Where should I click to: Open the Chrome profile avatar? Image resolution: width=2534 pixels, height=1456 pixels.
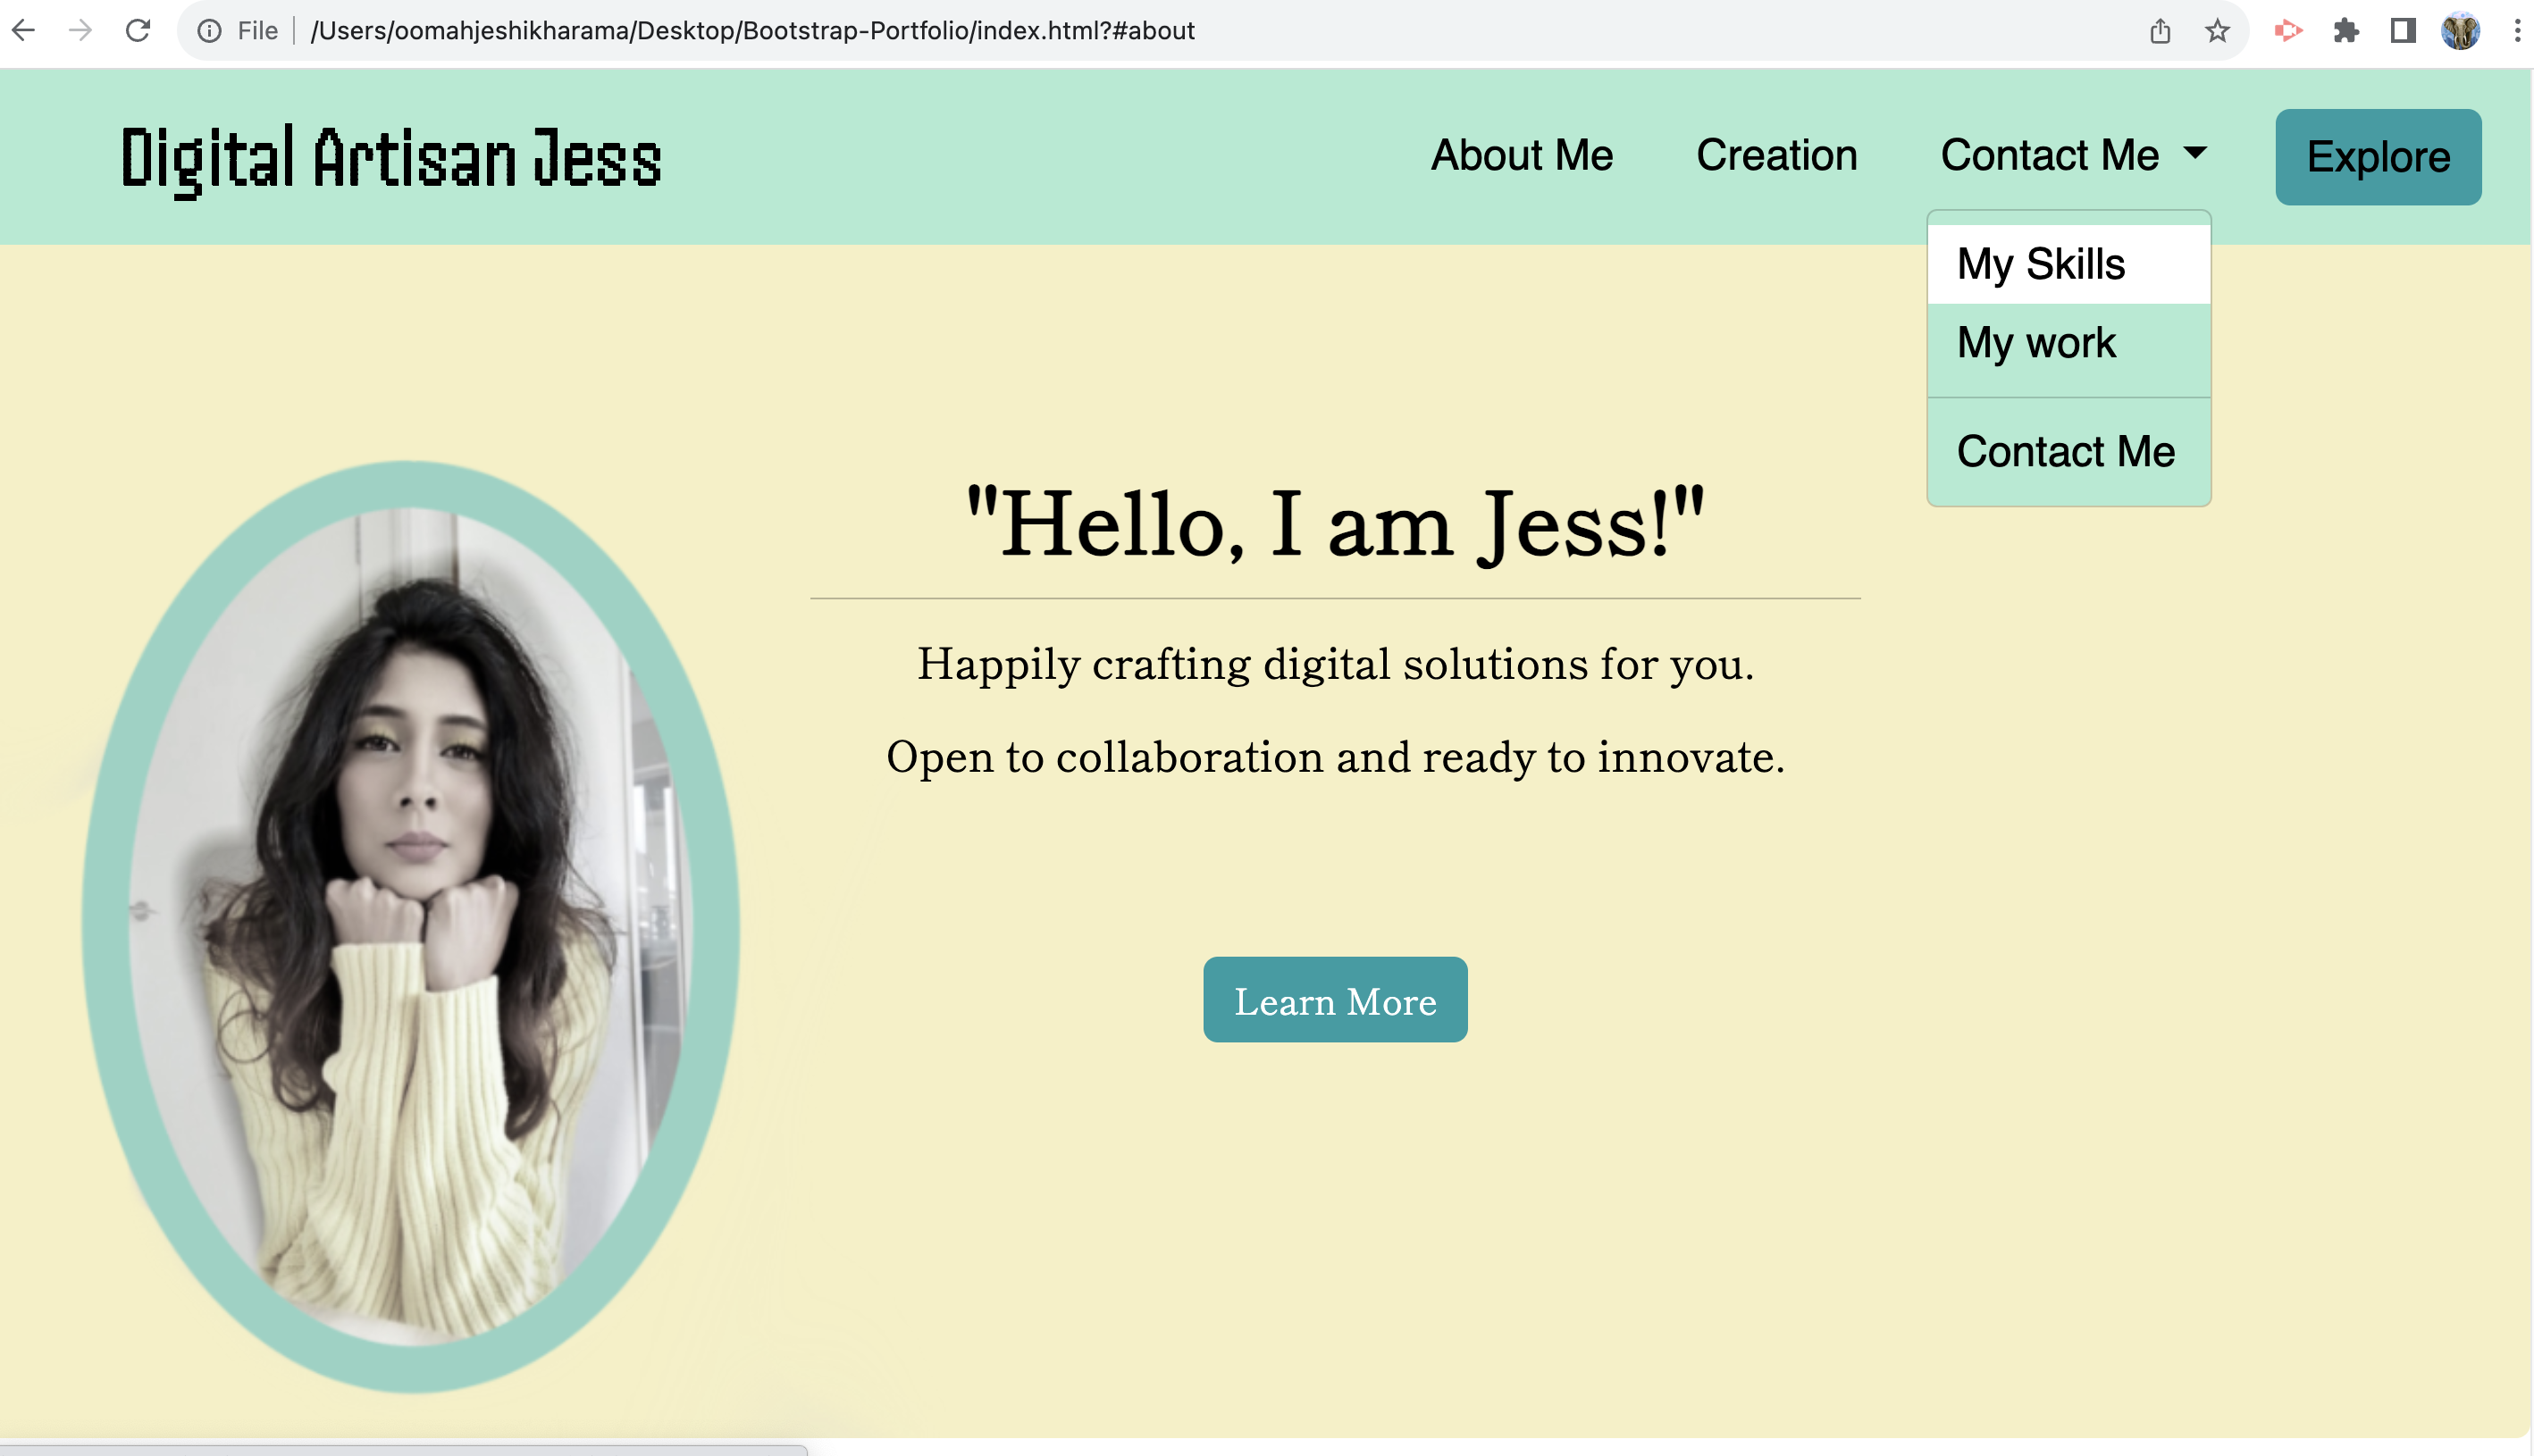2460,31
